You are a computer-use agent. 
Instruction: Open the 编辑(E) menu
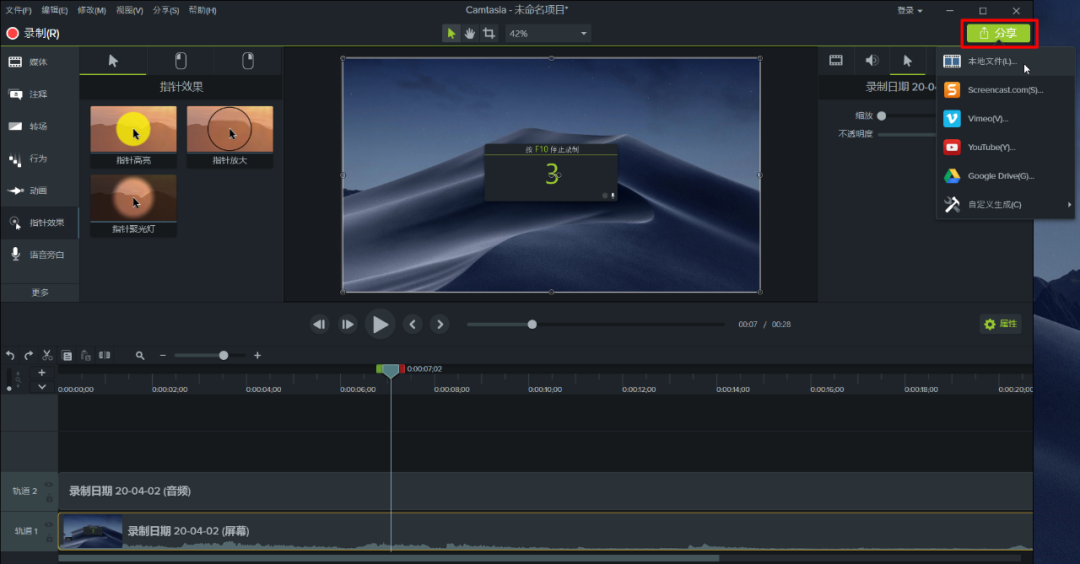tap(54, 10)
